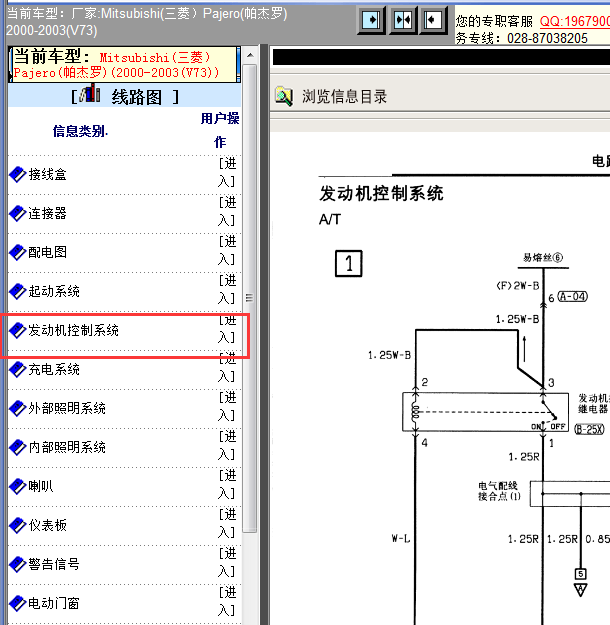The width and height of the screenshot is (610, 625).
Task: Click the blue book icon beside 警告信号
Action: 18,564
